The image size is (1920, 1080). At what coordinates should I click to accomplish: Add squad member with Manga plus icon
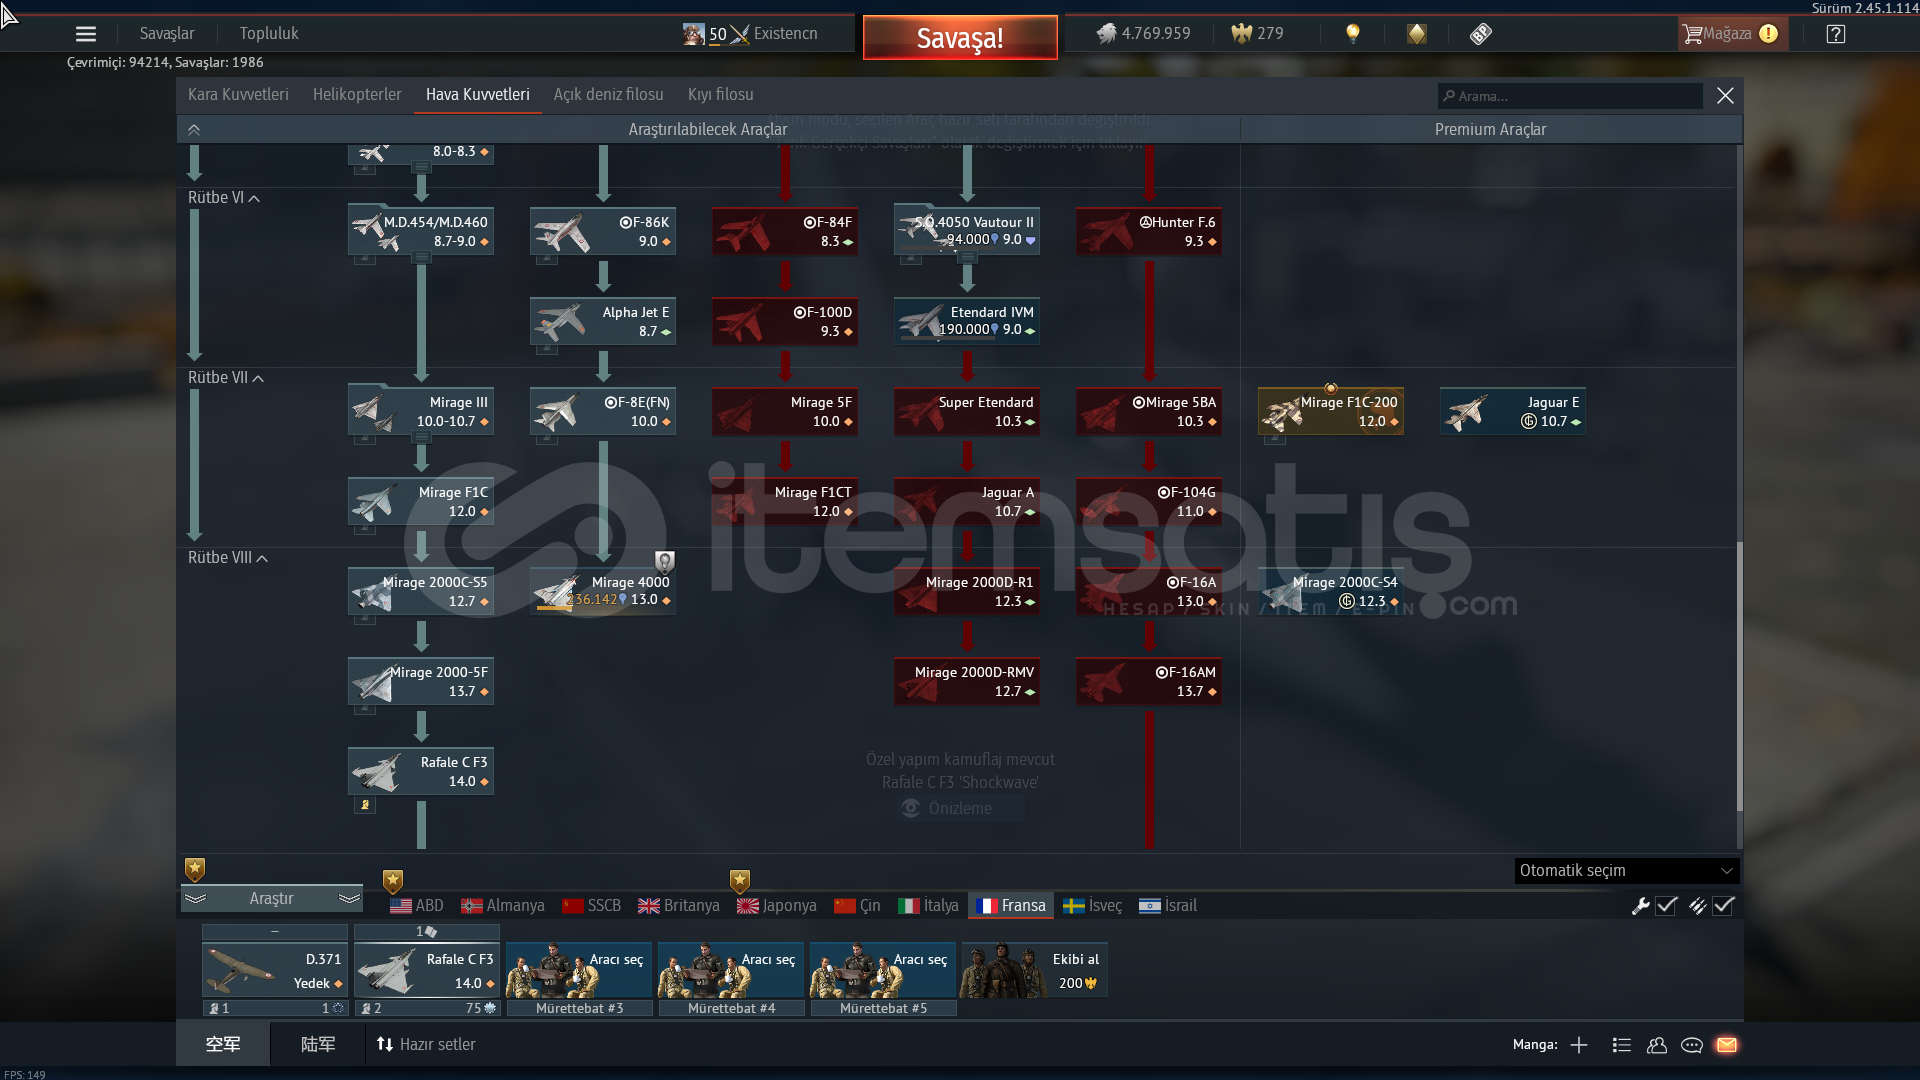tap(1579, 1045)
